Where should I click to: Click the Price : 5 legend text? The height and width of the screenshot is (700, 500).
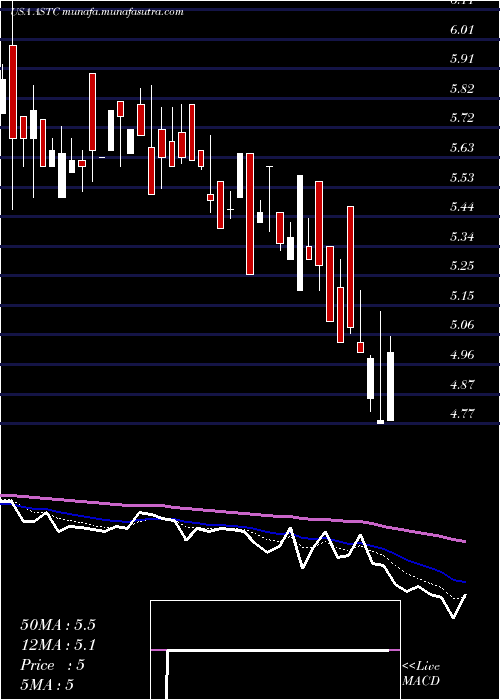[52, 665]
